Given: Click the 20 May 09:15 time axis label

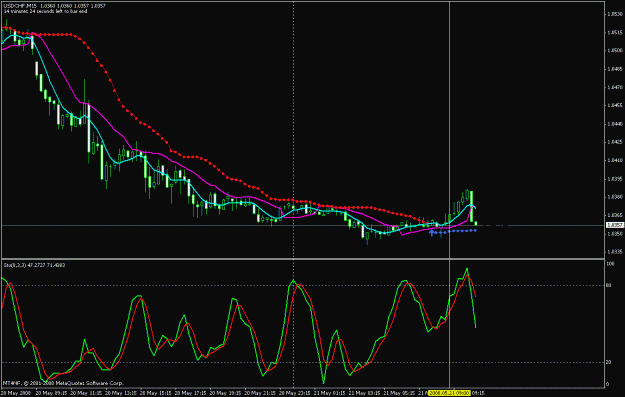Looking at the screenshot, I should pyautogui.click(x=51, y=393).
